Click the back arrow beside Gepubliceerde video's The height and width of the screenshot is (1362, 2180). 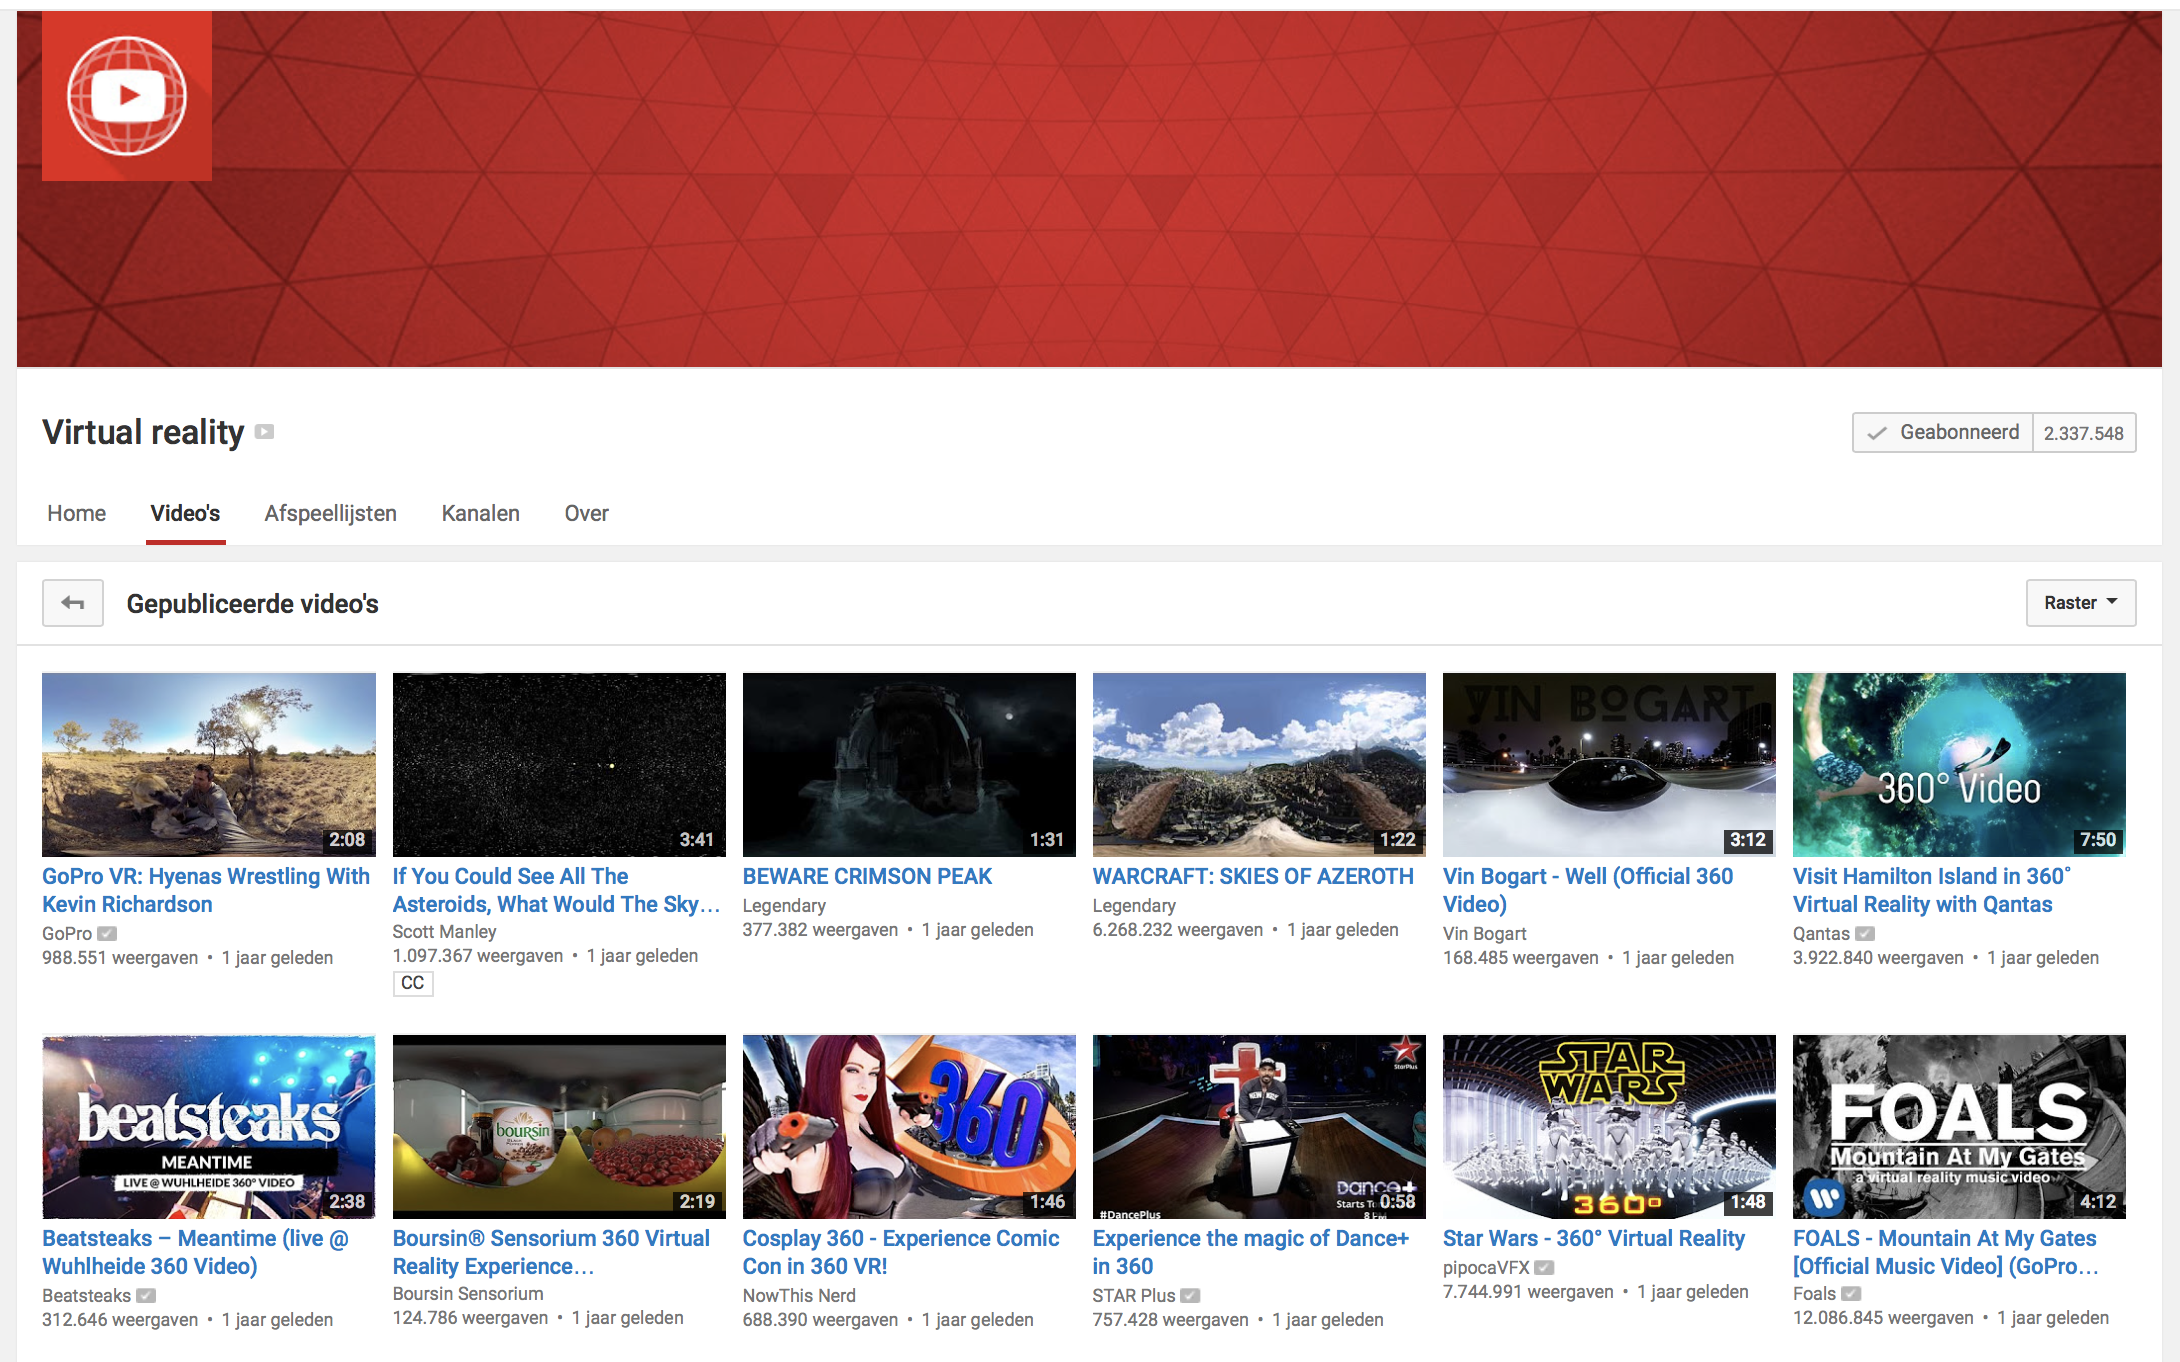pos(73,603)
